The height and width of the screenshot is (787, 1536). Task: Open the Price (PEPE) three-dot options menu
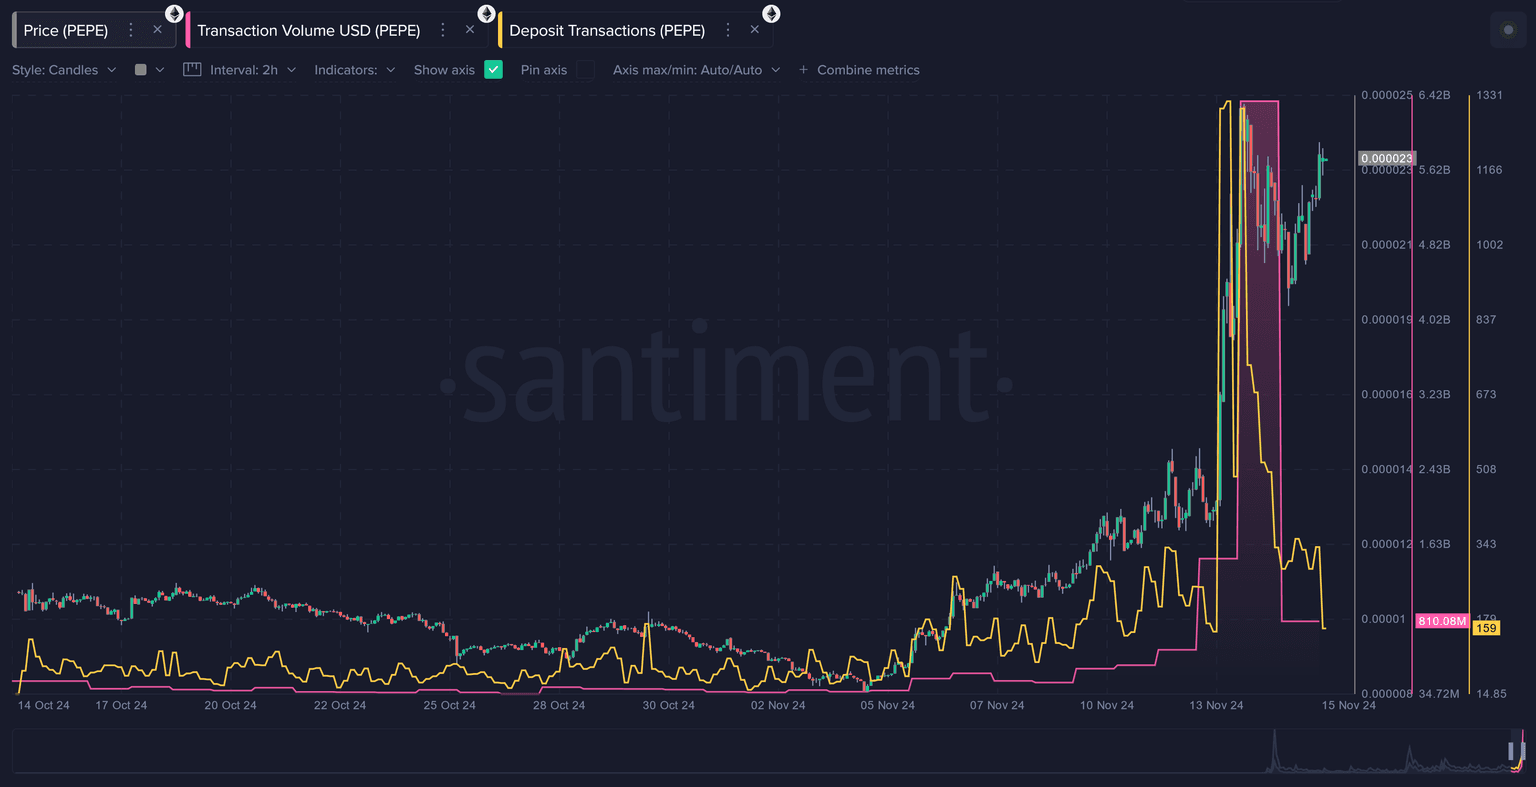(x=131, y=30)
